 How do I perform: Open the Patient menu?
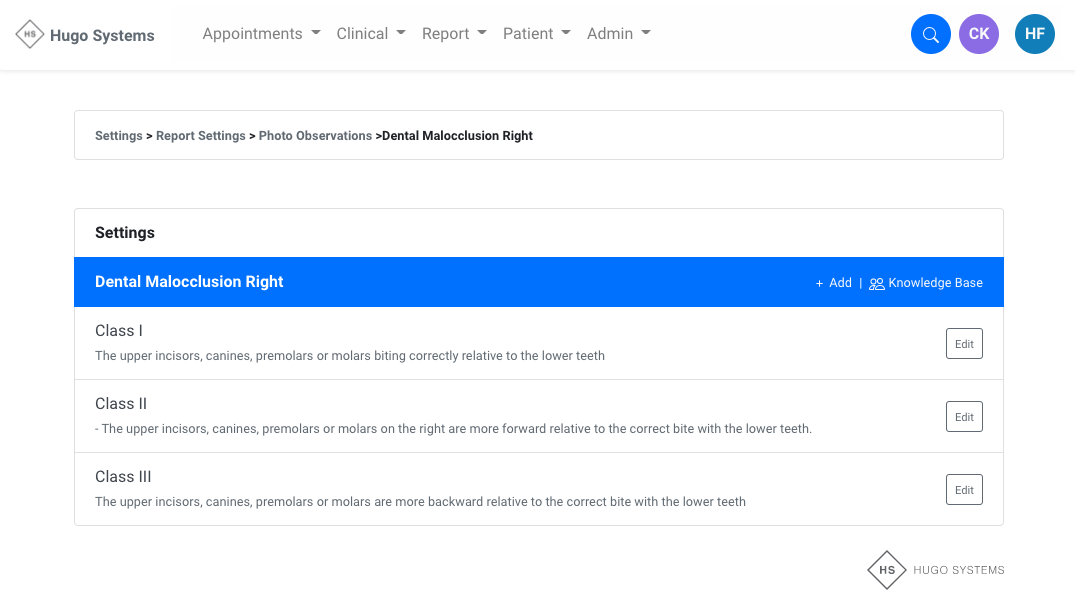(536, 34)
